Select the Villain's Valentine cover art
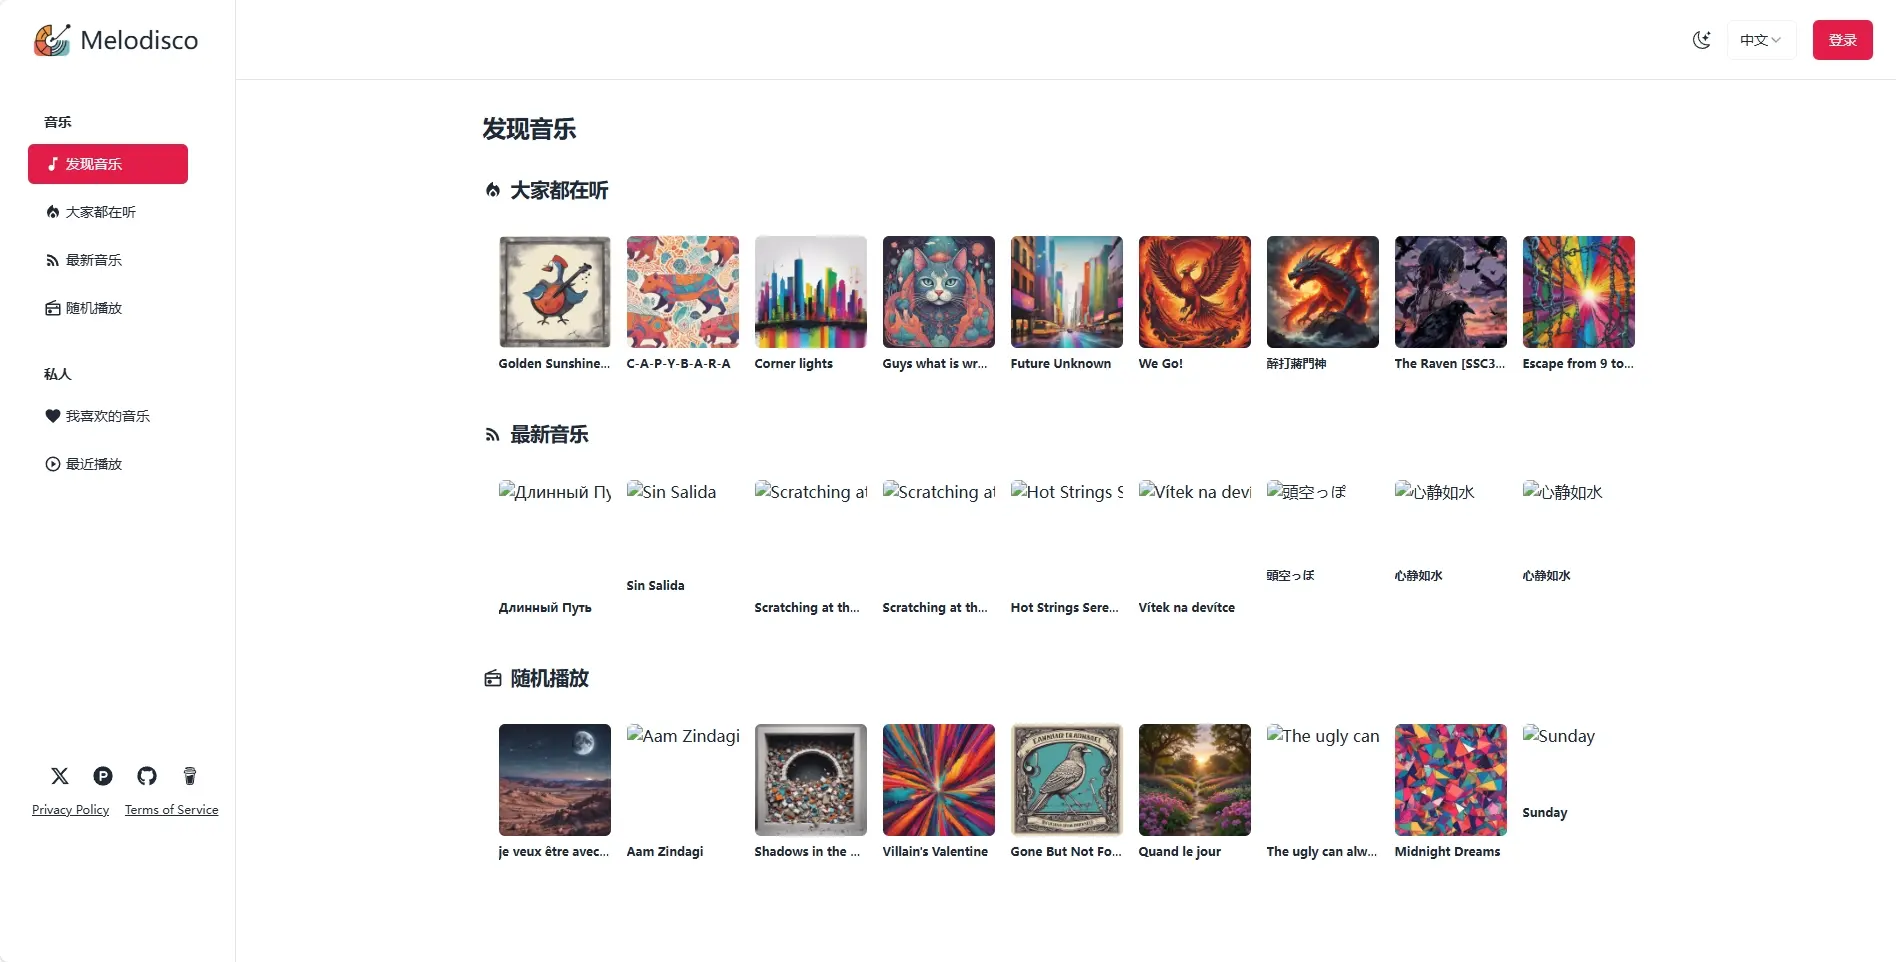Screen dimensions: 1896x962 pos(939,780)
